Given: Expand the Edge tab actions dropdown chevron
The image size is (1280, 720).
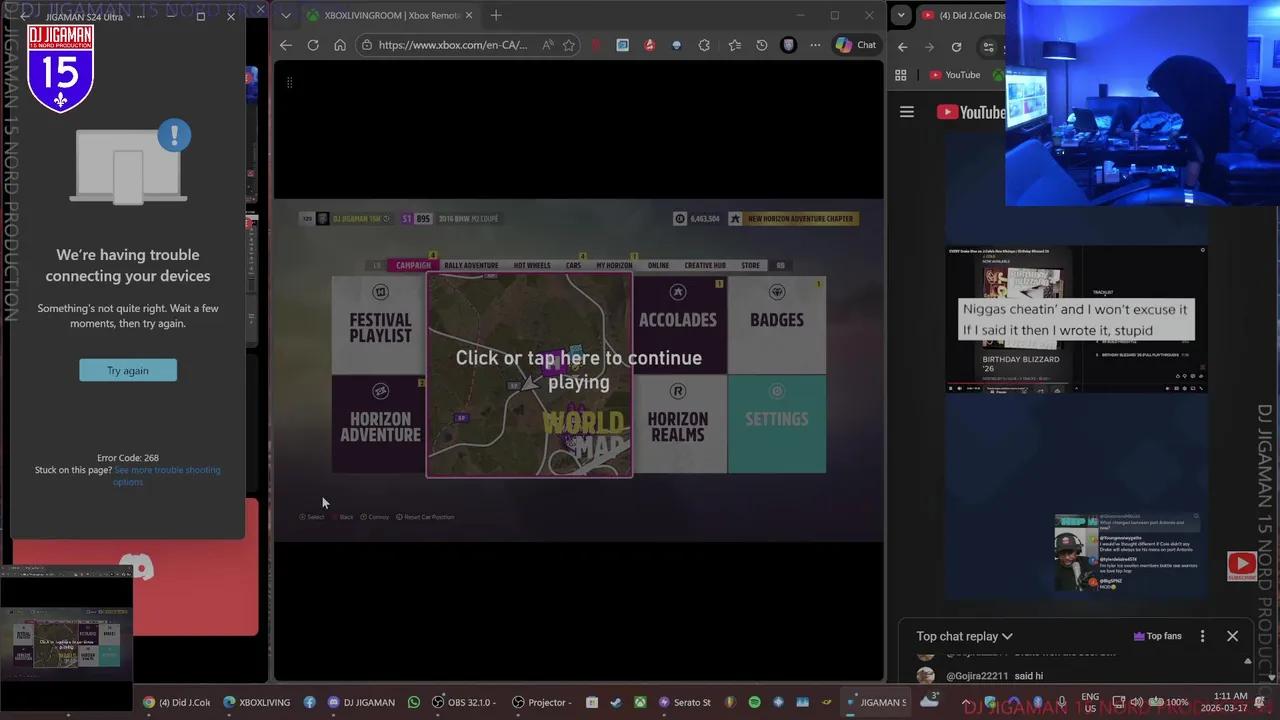Looking at the screenshot, I should pyautogui.click(x=286, y=15).
